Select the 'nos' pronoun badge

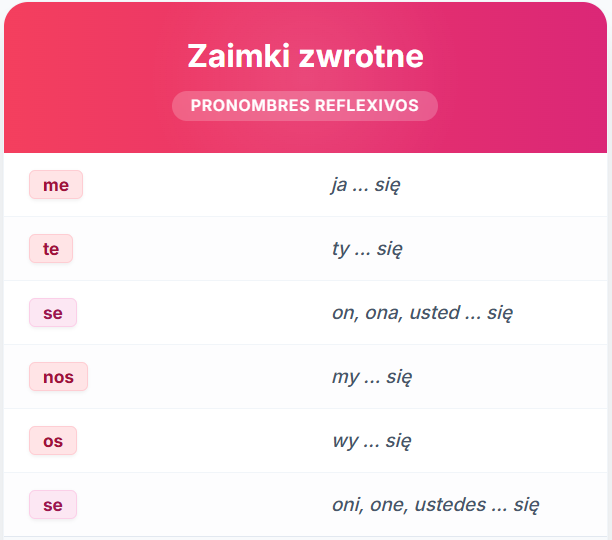pos(58,377)
